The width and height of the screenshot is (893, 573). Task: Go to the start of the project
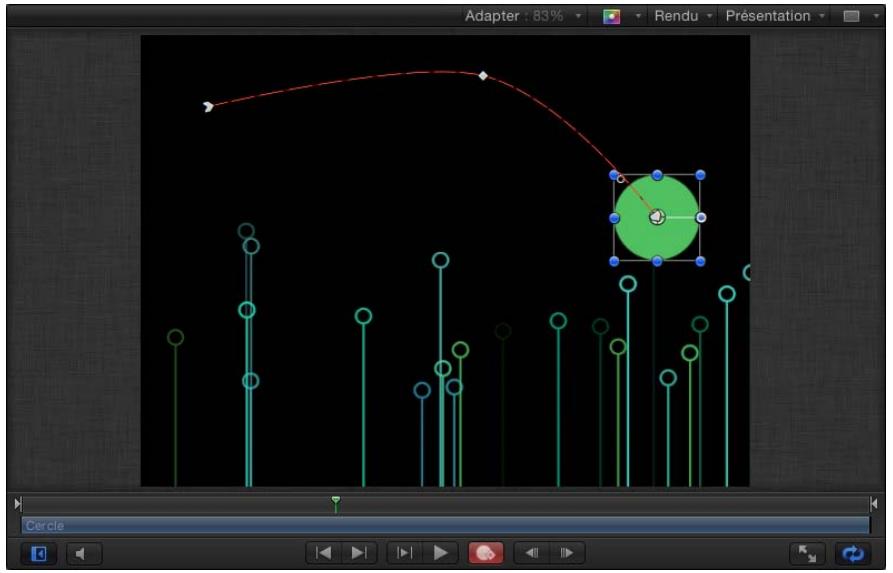tap(323, 552)
